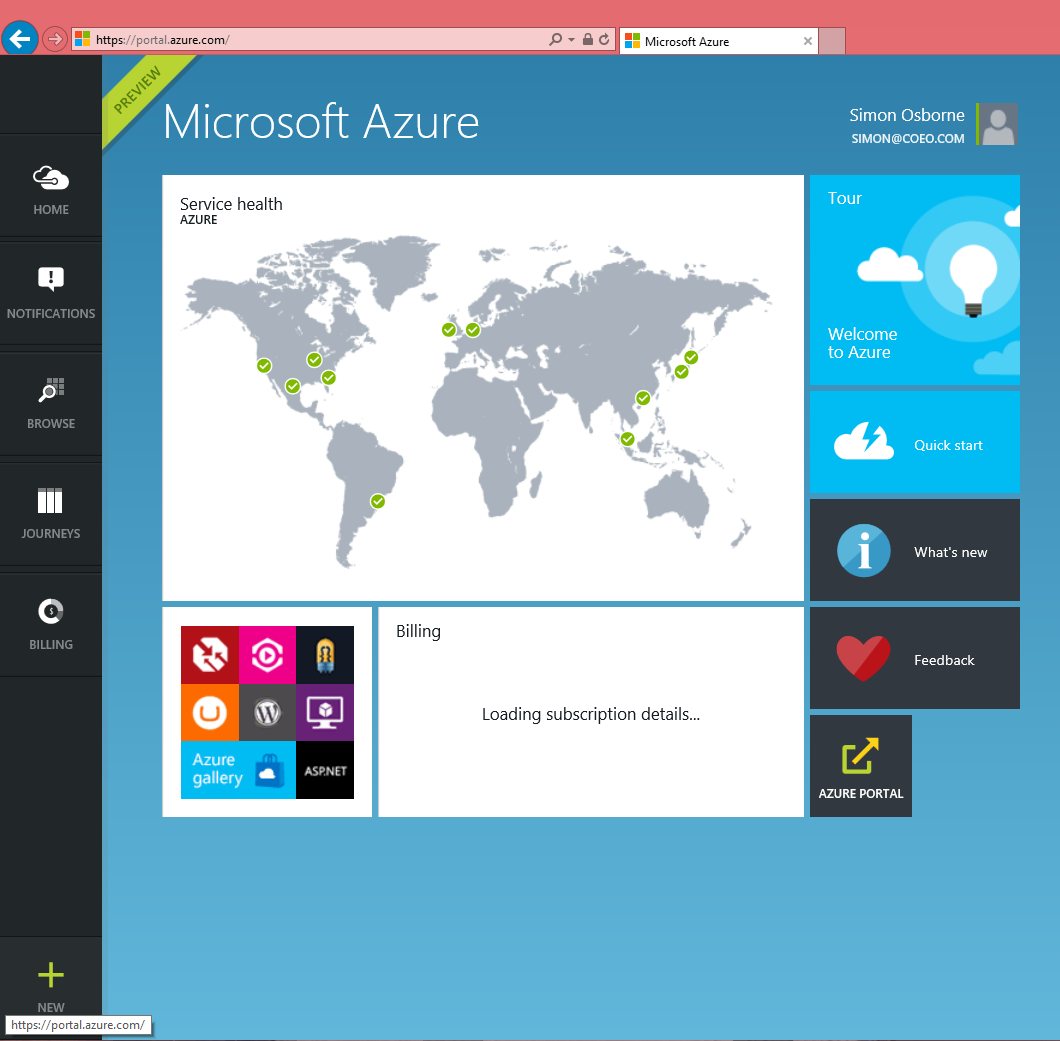This screenshot has height=1041, width=1060.
Task: Click the ASP.NET gallery tile
Action: [x=325, y=770]
